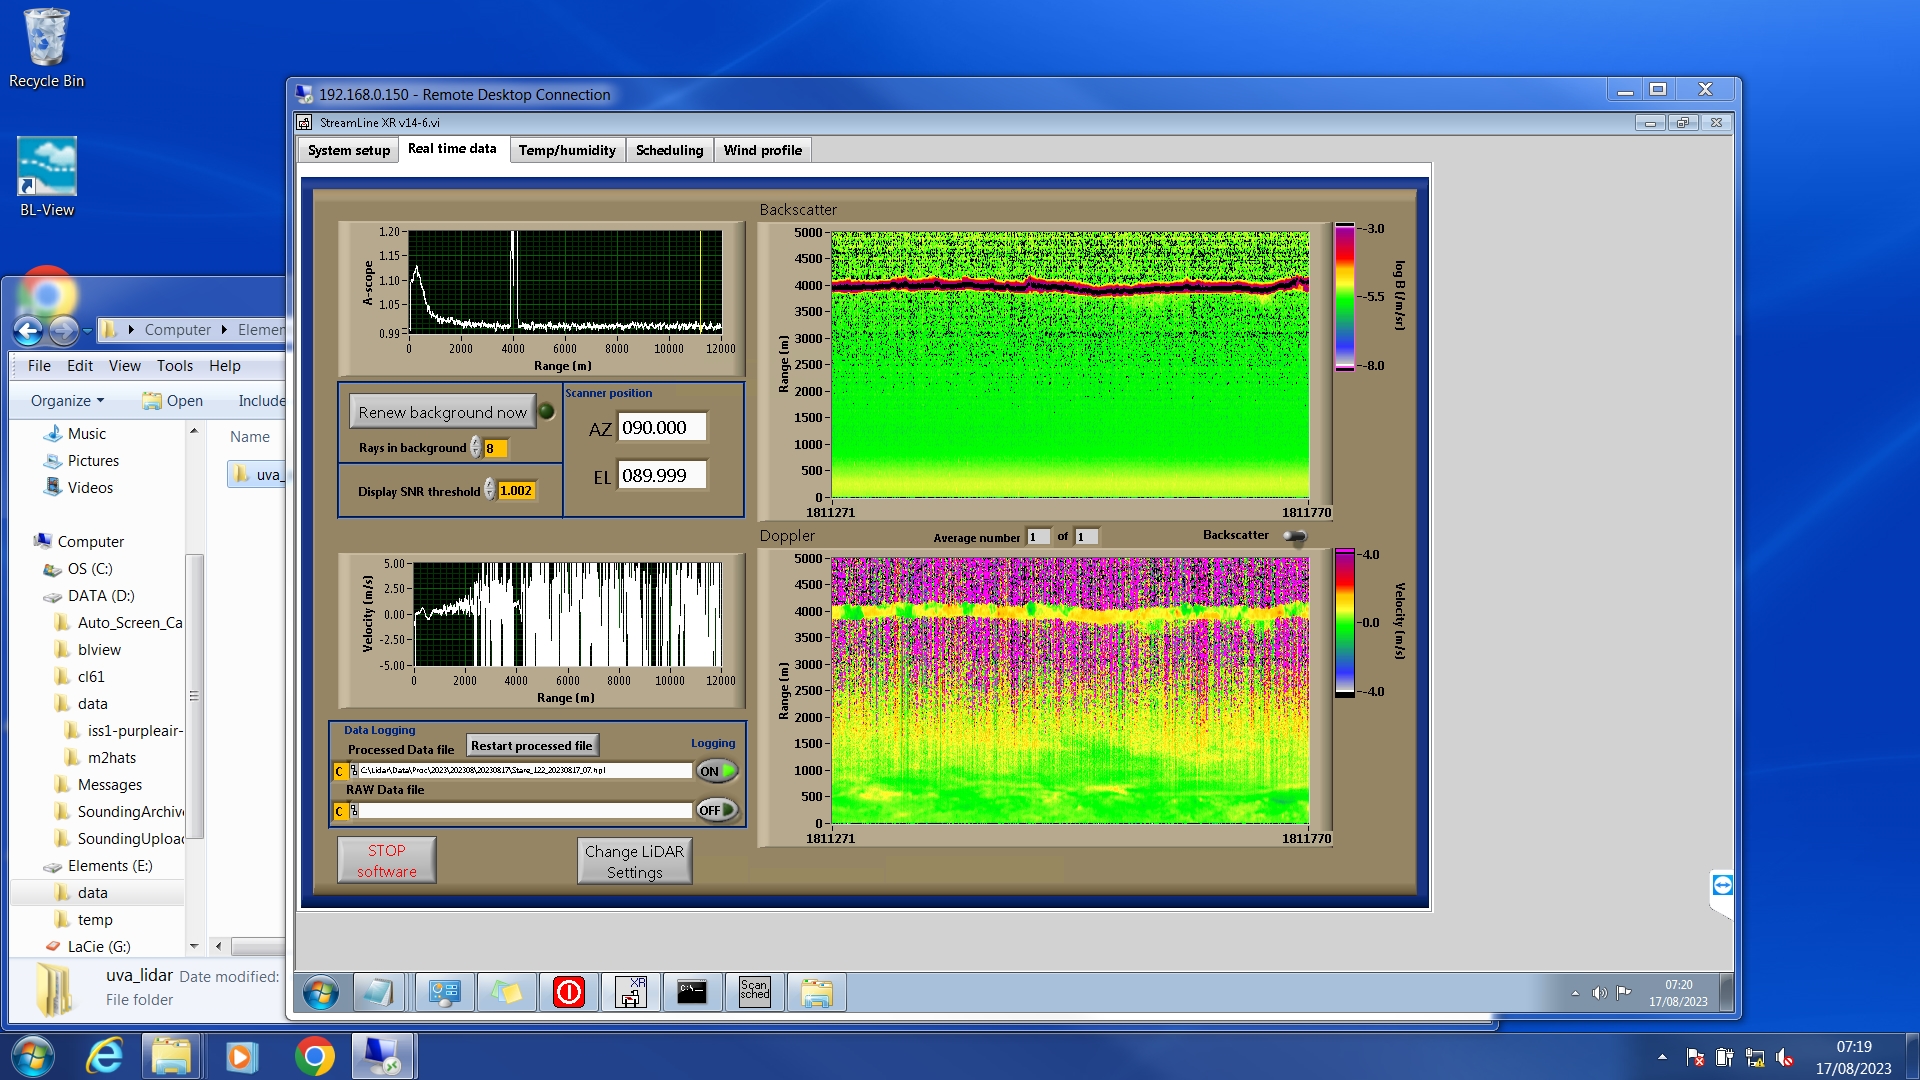Open the Temp/humidity tab

(x=566, y=150)
